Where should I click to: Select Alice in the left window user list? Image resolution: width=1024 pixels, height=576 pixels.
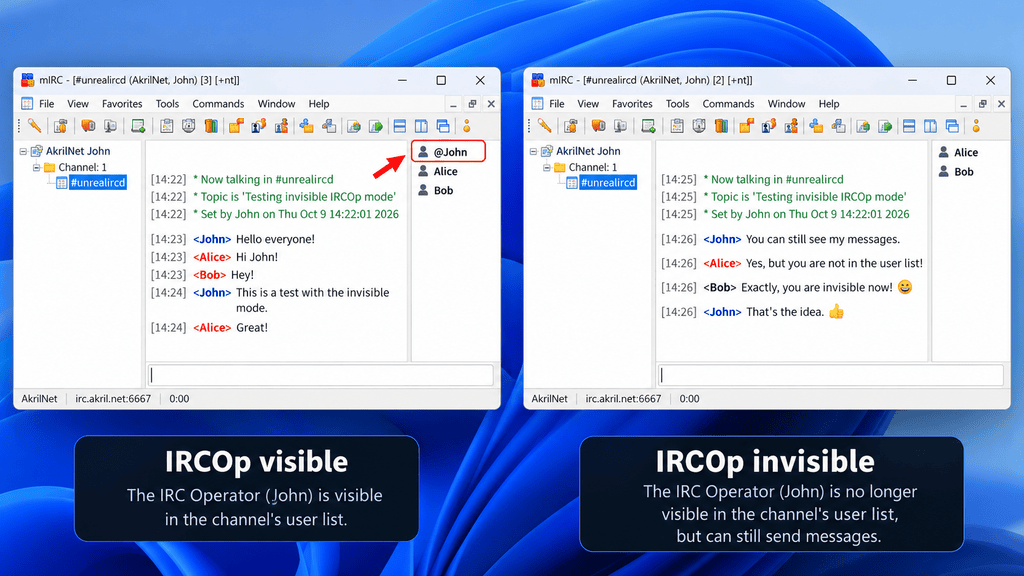[x=445, y=171]
